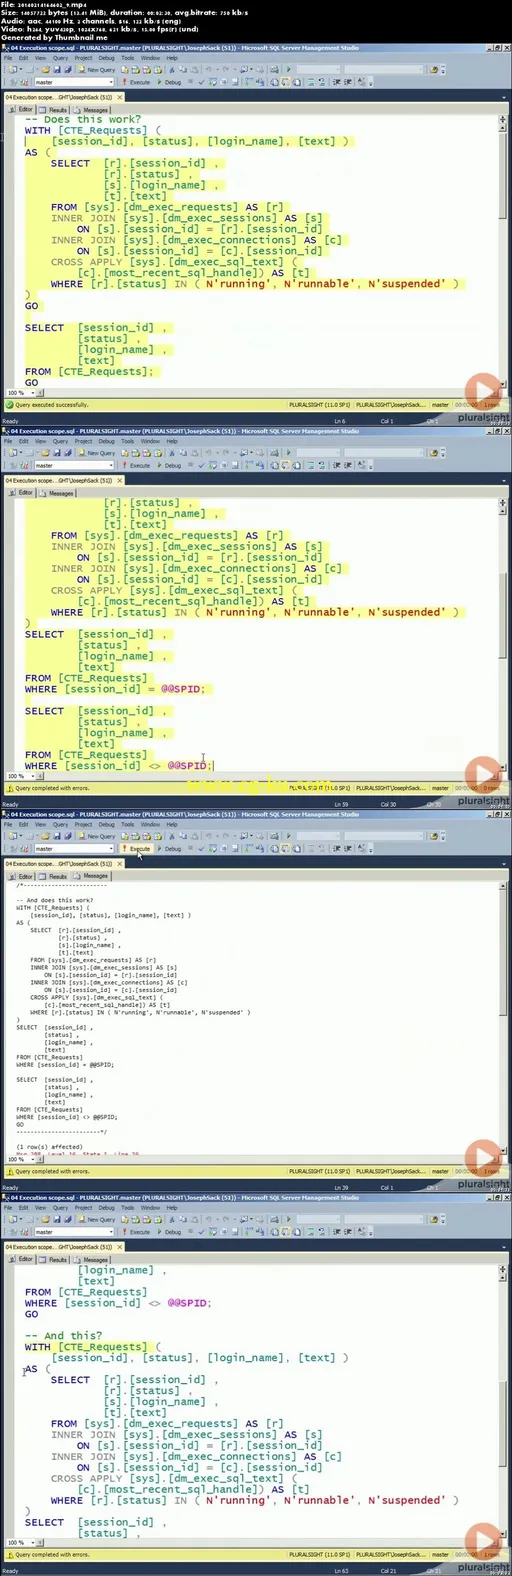This screenshot has height=1576, width=512.
Task: Open the Help menu in the fourth frame
Action: pos(172,1208)
